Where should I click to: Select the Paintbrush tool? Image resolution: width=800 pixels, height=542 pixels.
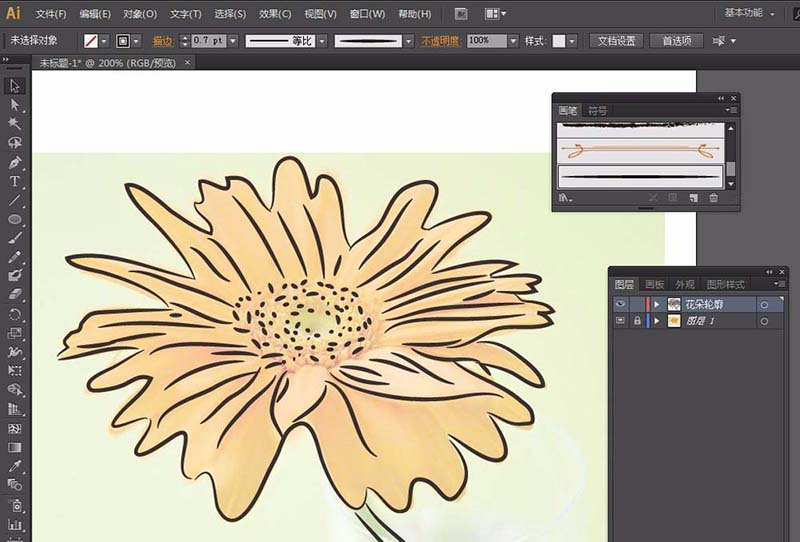click(x=15, y=238)
